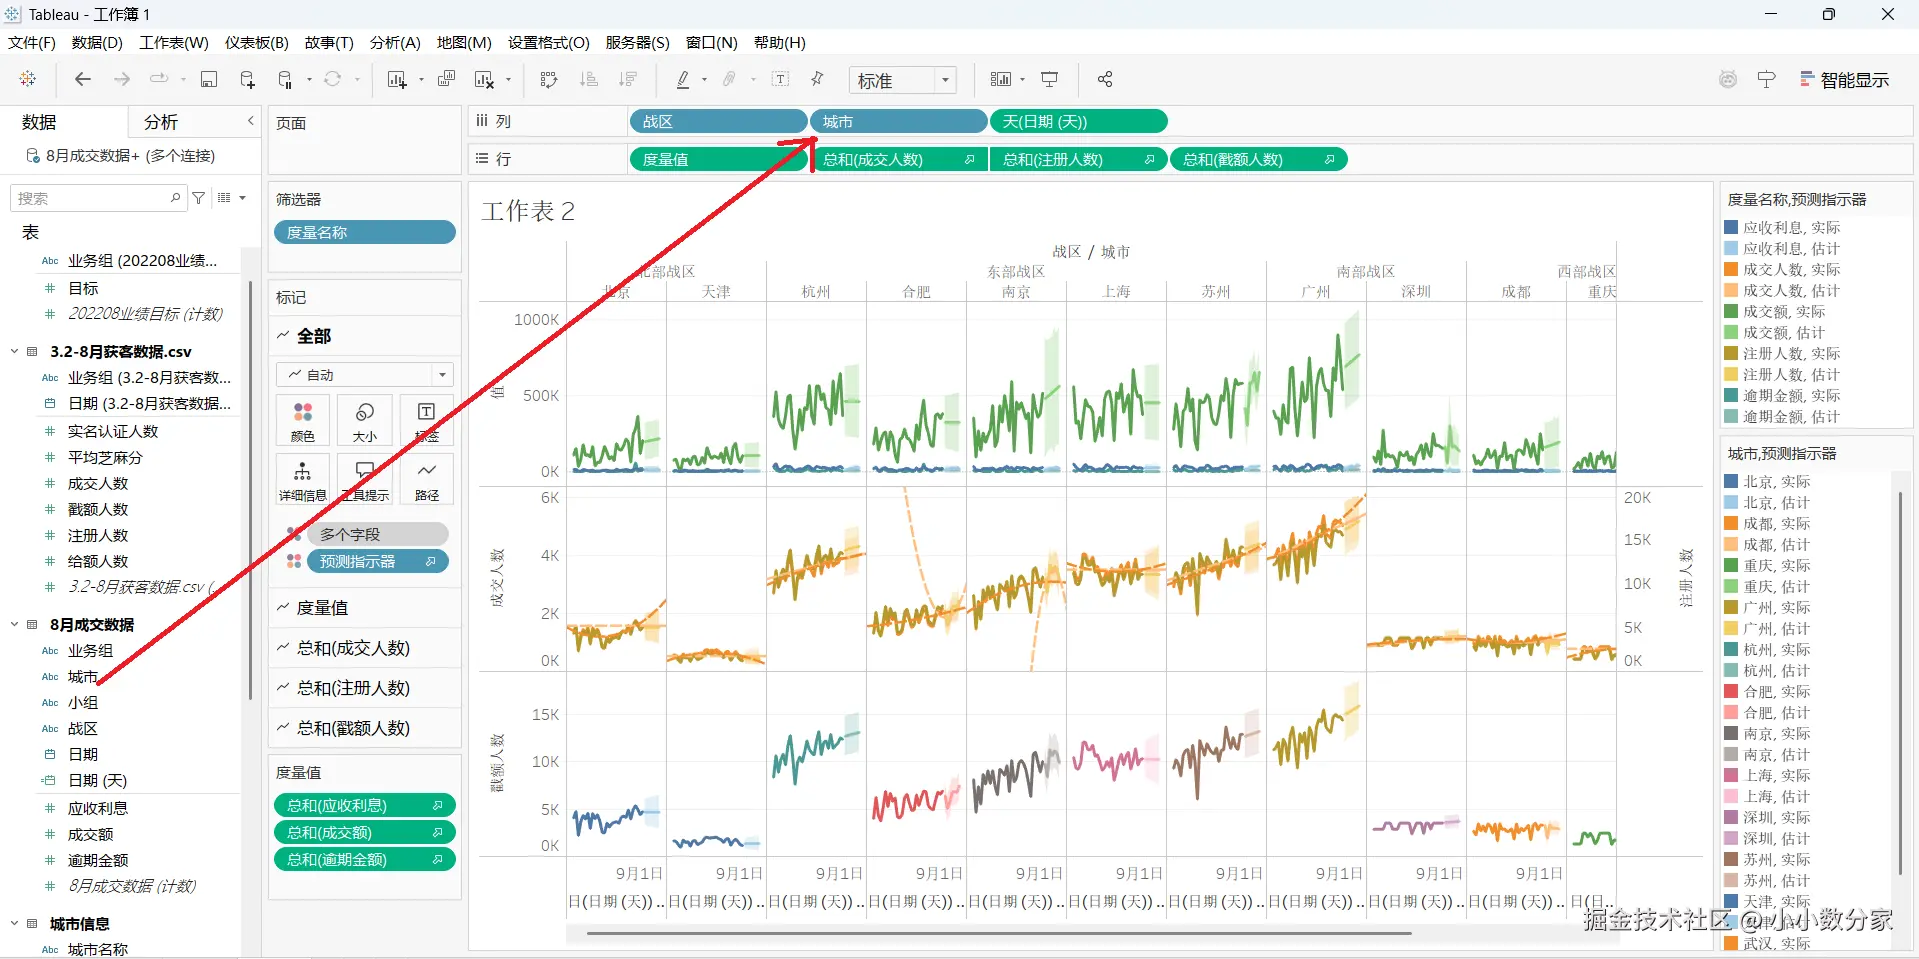Switch to the 分析 pane tab

point(160,122)
